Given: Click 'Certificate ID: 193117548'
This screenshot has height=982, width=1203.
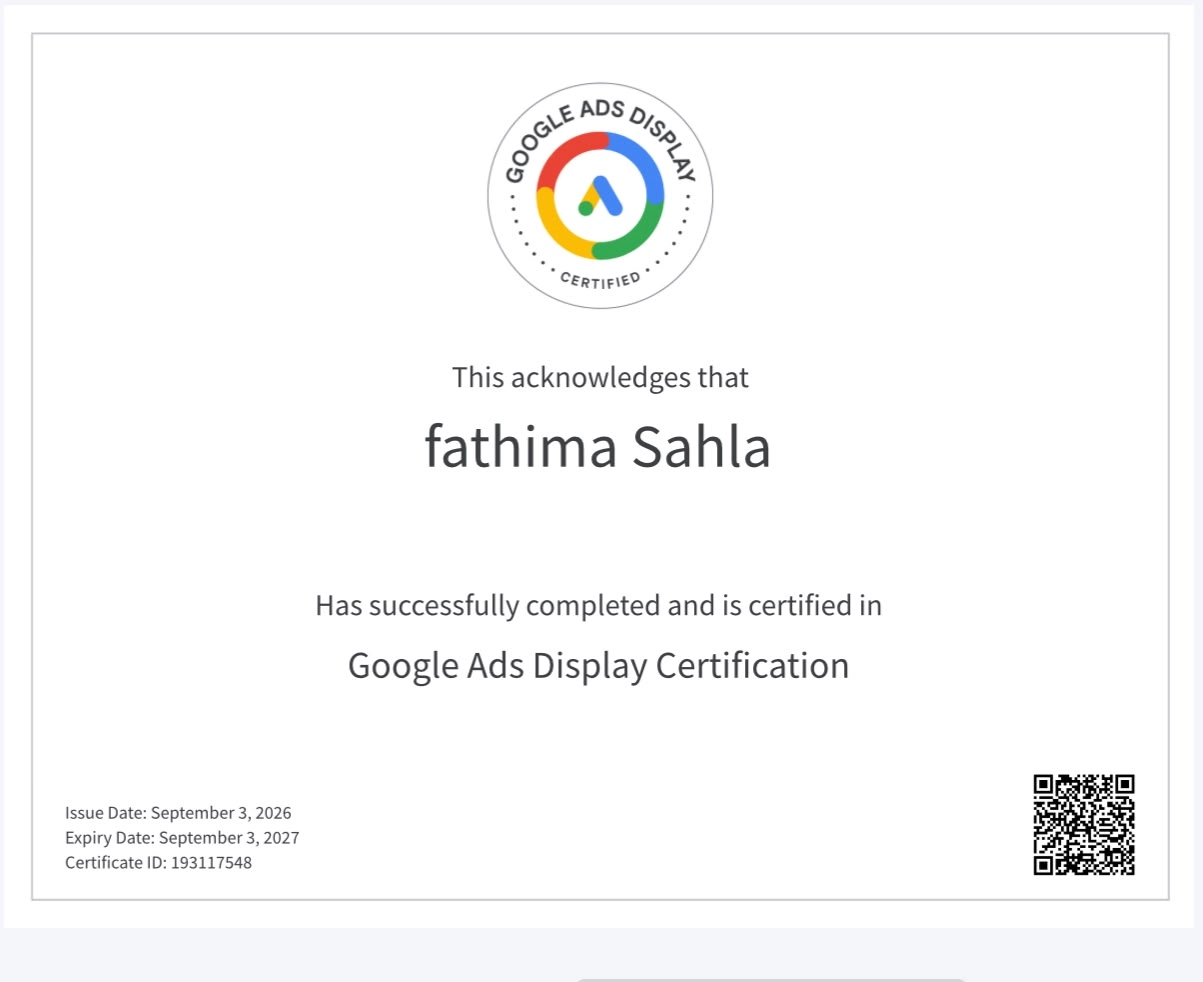Looking at the screenshot, I should (x=159, y=863).
